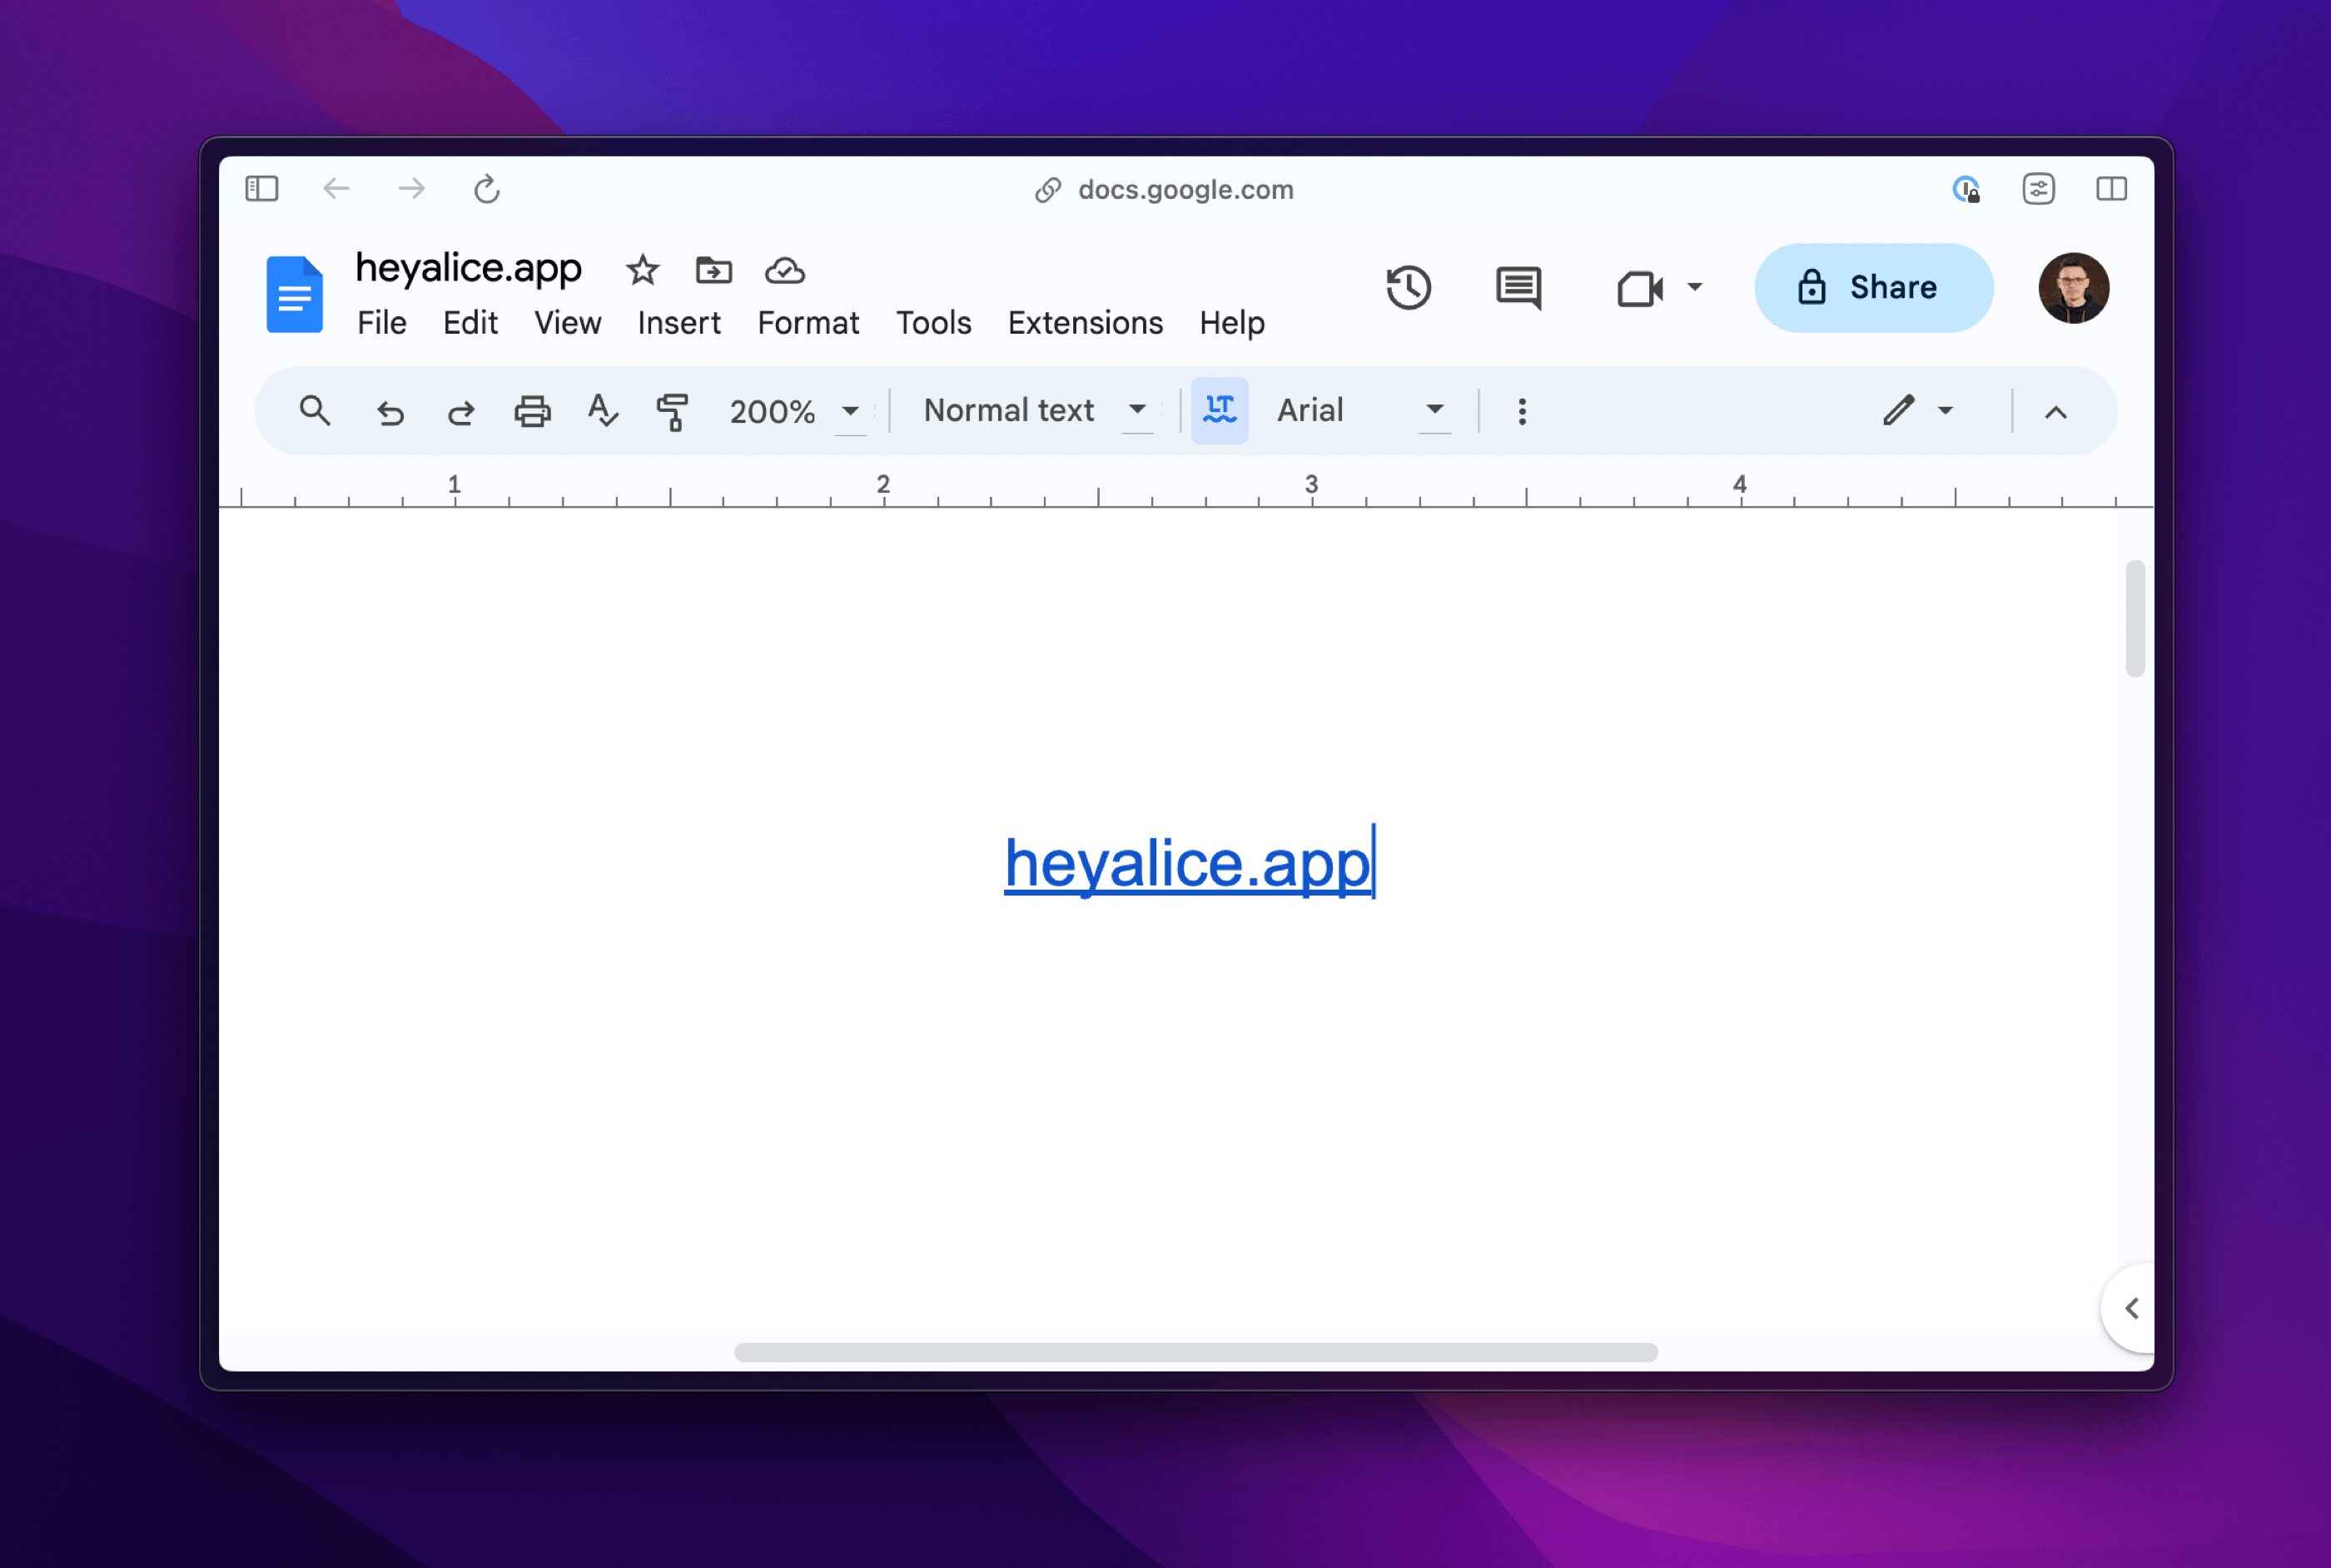Click the redo arrow icon
2331x1568 pixels.
460,412
